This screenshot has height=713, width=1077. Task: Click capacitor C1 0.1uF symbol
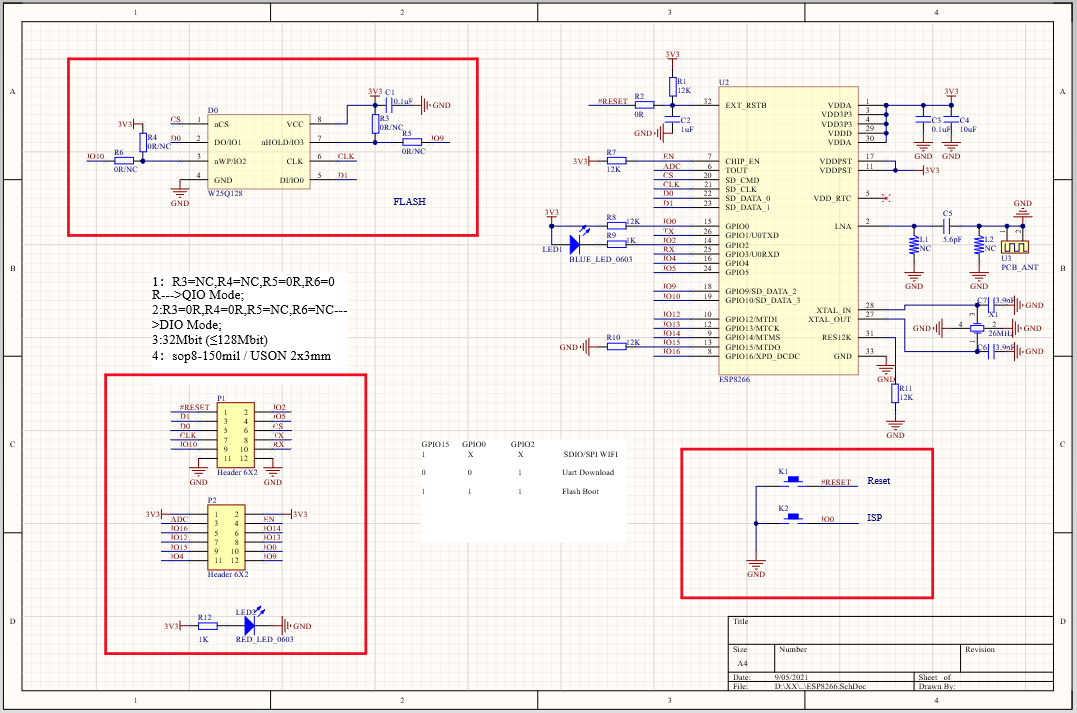click(389, 105)
